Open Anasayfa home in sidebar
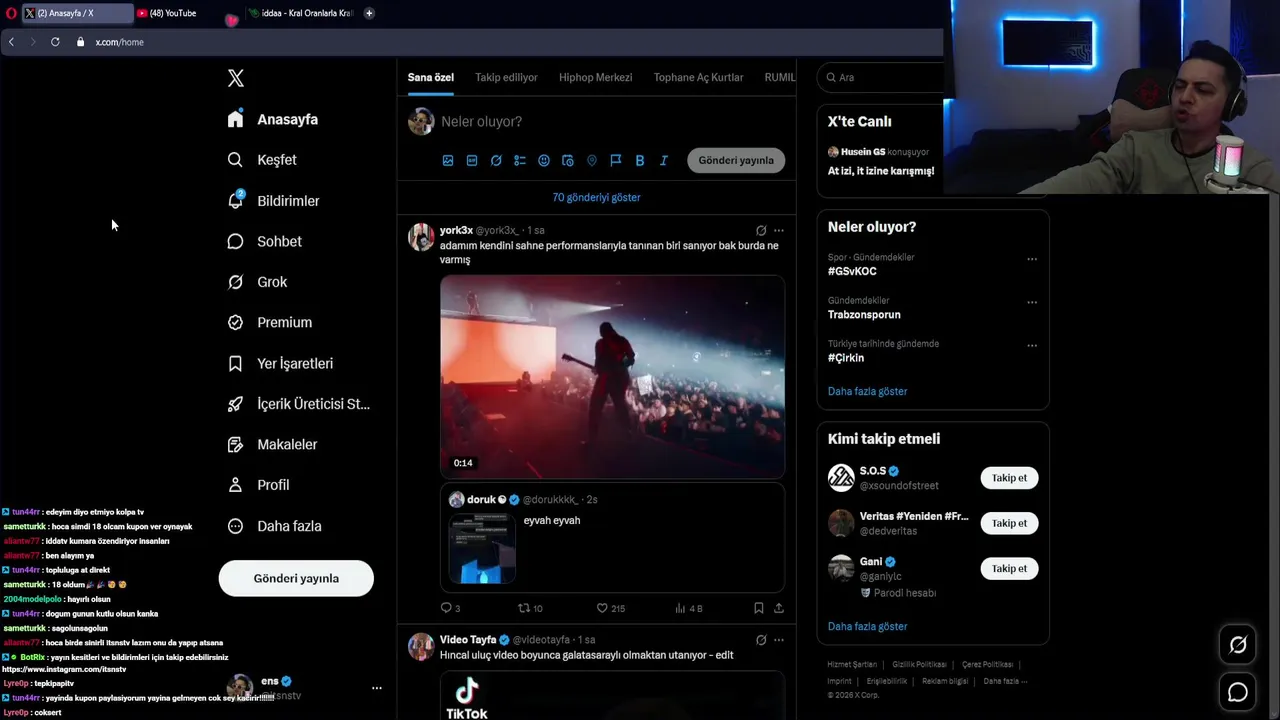The image size is (1280, 720). pos(273,119)
